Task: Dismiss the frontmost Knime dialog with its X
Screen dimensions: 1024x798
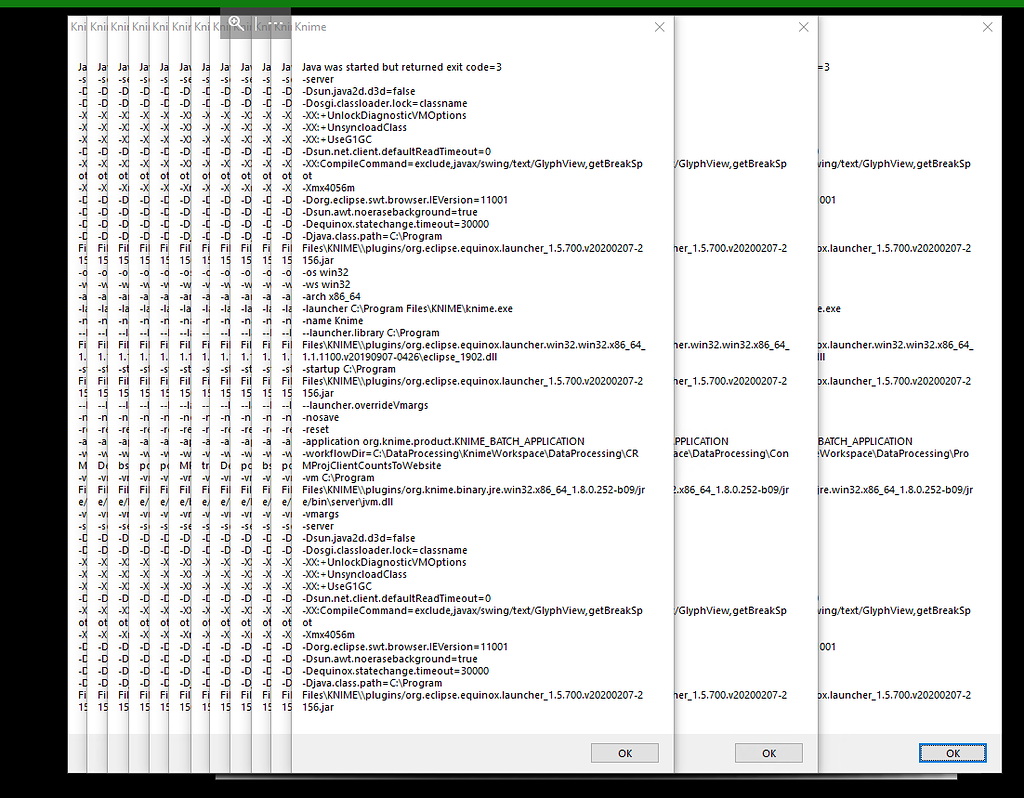Action: tap(659, 27)
